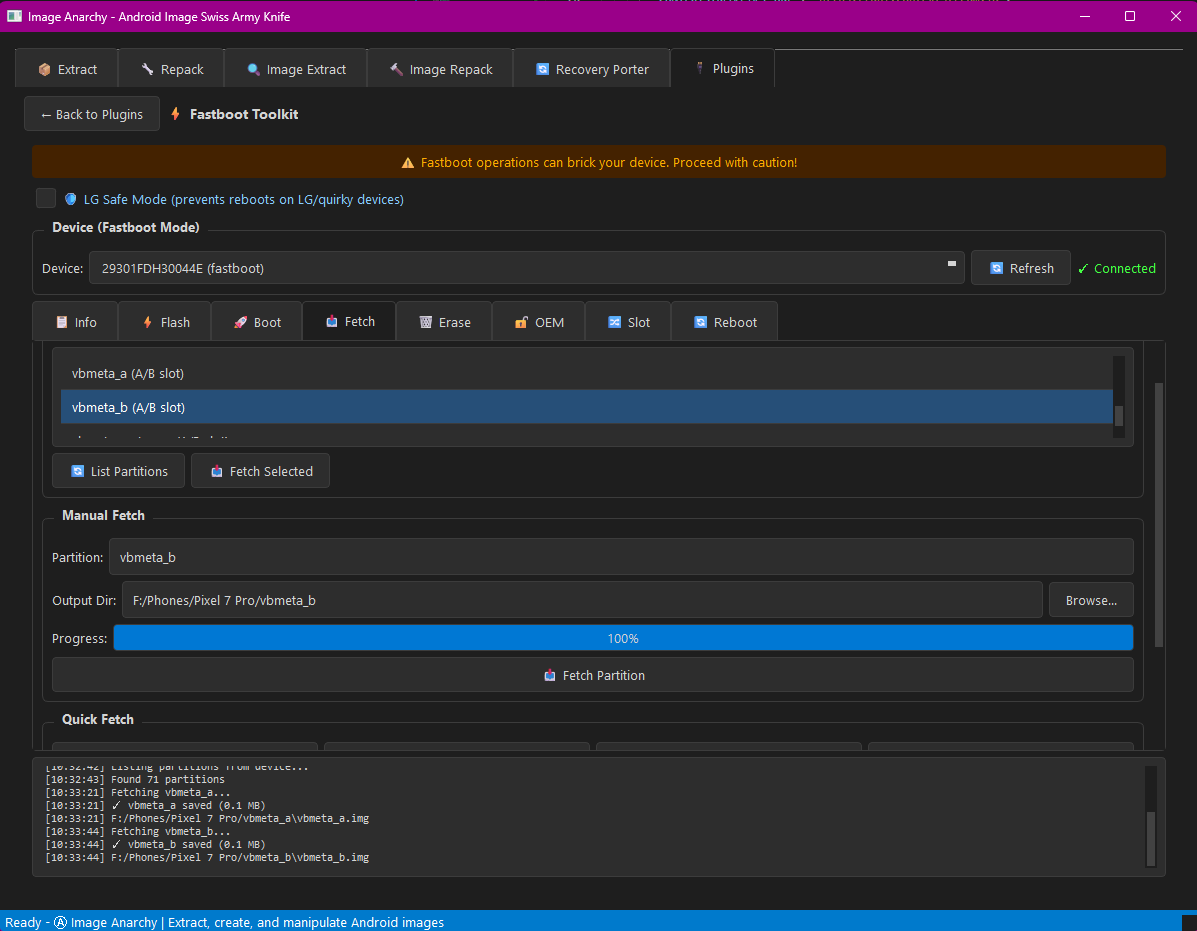Switch to the Recovery Porter tab
This screenshot has height=931, width=1197.
pos(591,70)
